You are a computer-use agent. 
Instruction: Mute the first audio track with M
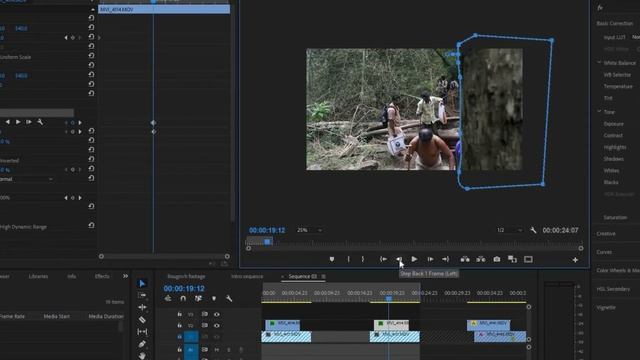(217, 350)
